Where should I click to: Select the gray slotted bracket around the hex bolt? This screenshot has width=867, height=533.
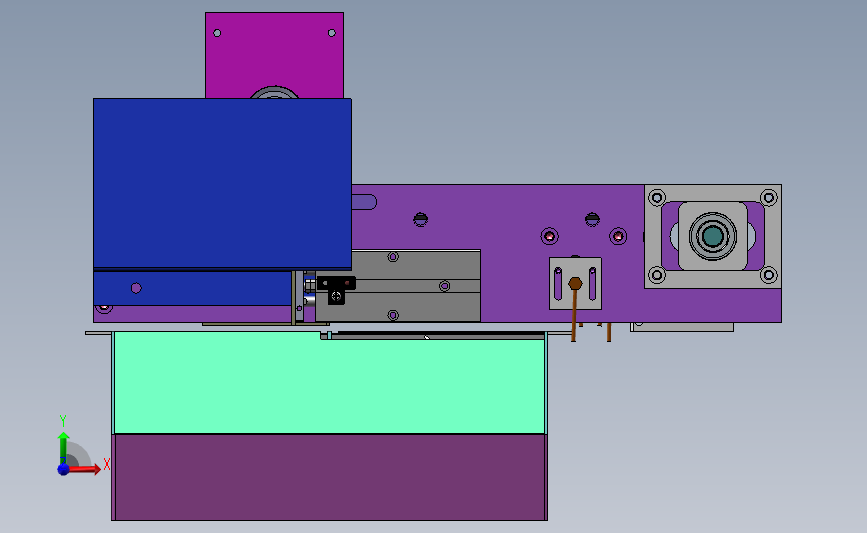coord(575,284)
